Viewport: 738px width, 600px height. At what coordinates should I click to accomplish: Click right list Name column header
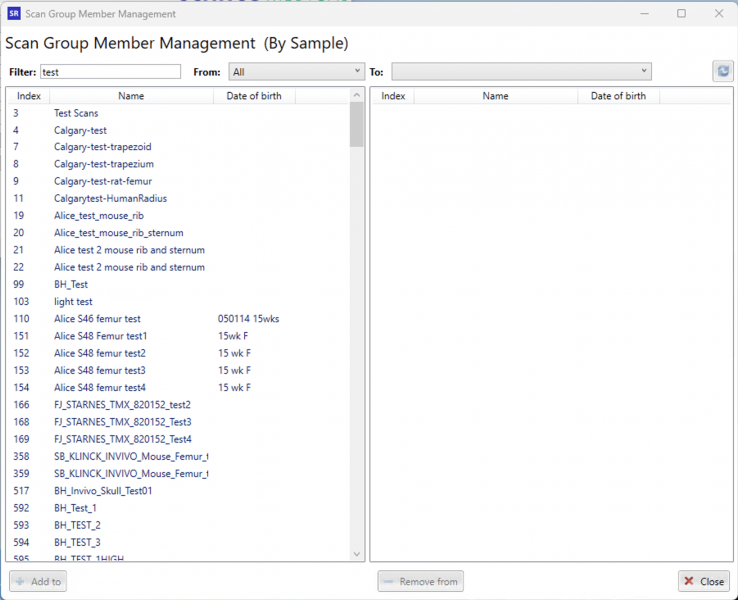496,96
